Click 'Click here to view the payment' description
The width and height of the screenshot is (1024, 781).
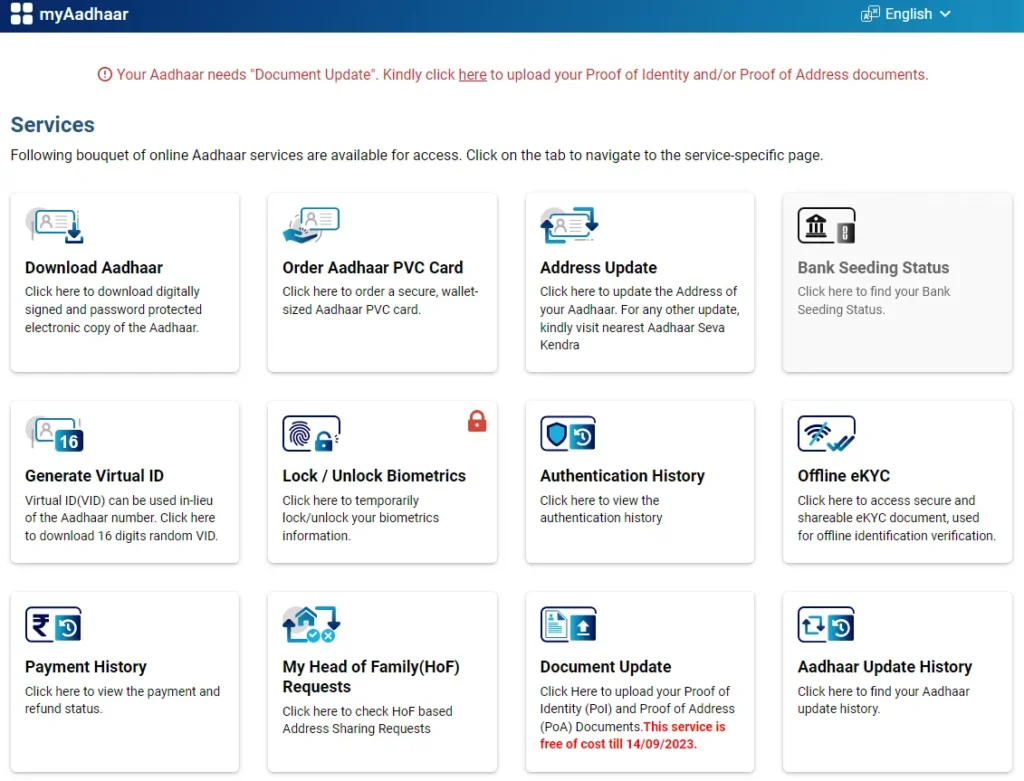point(122,699)
